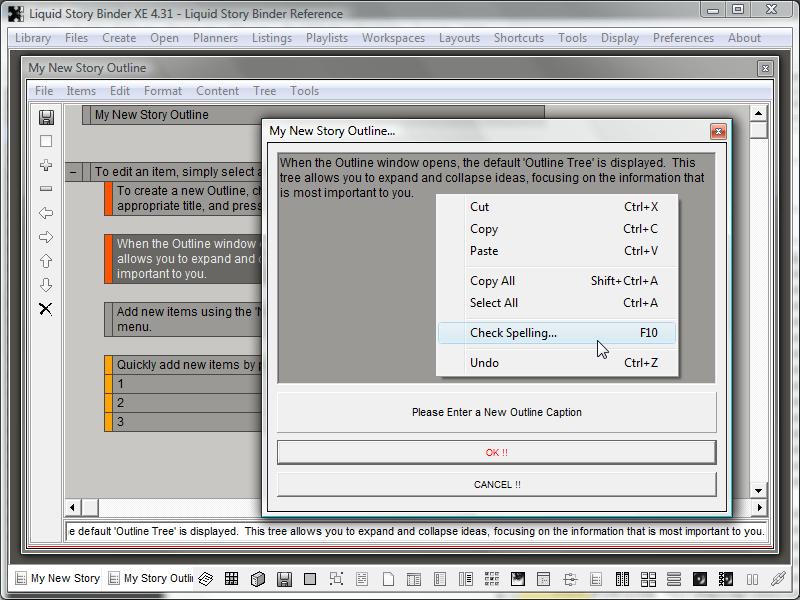
Task: Click the right arrow icon in the sidebar
Action: 46,237
